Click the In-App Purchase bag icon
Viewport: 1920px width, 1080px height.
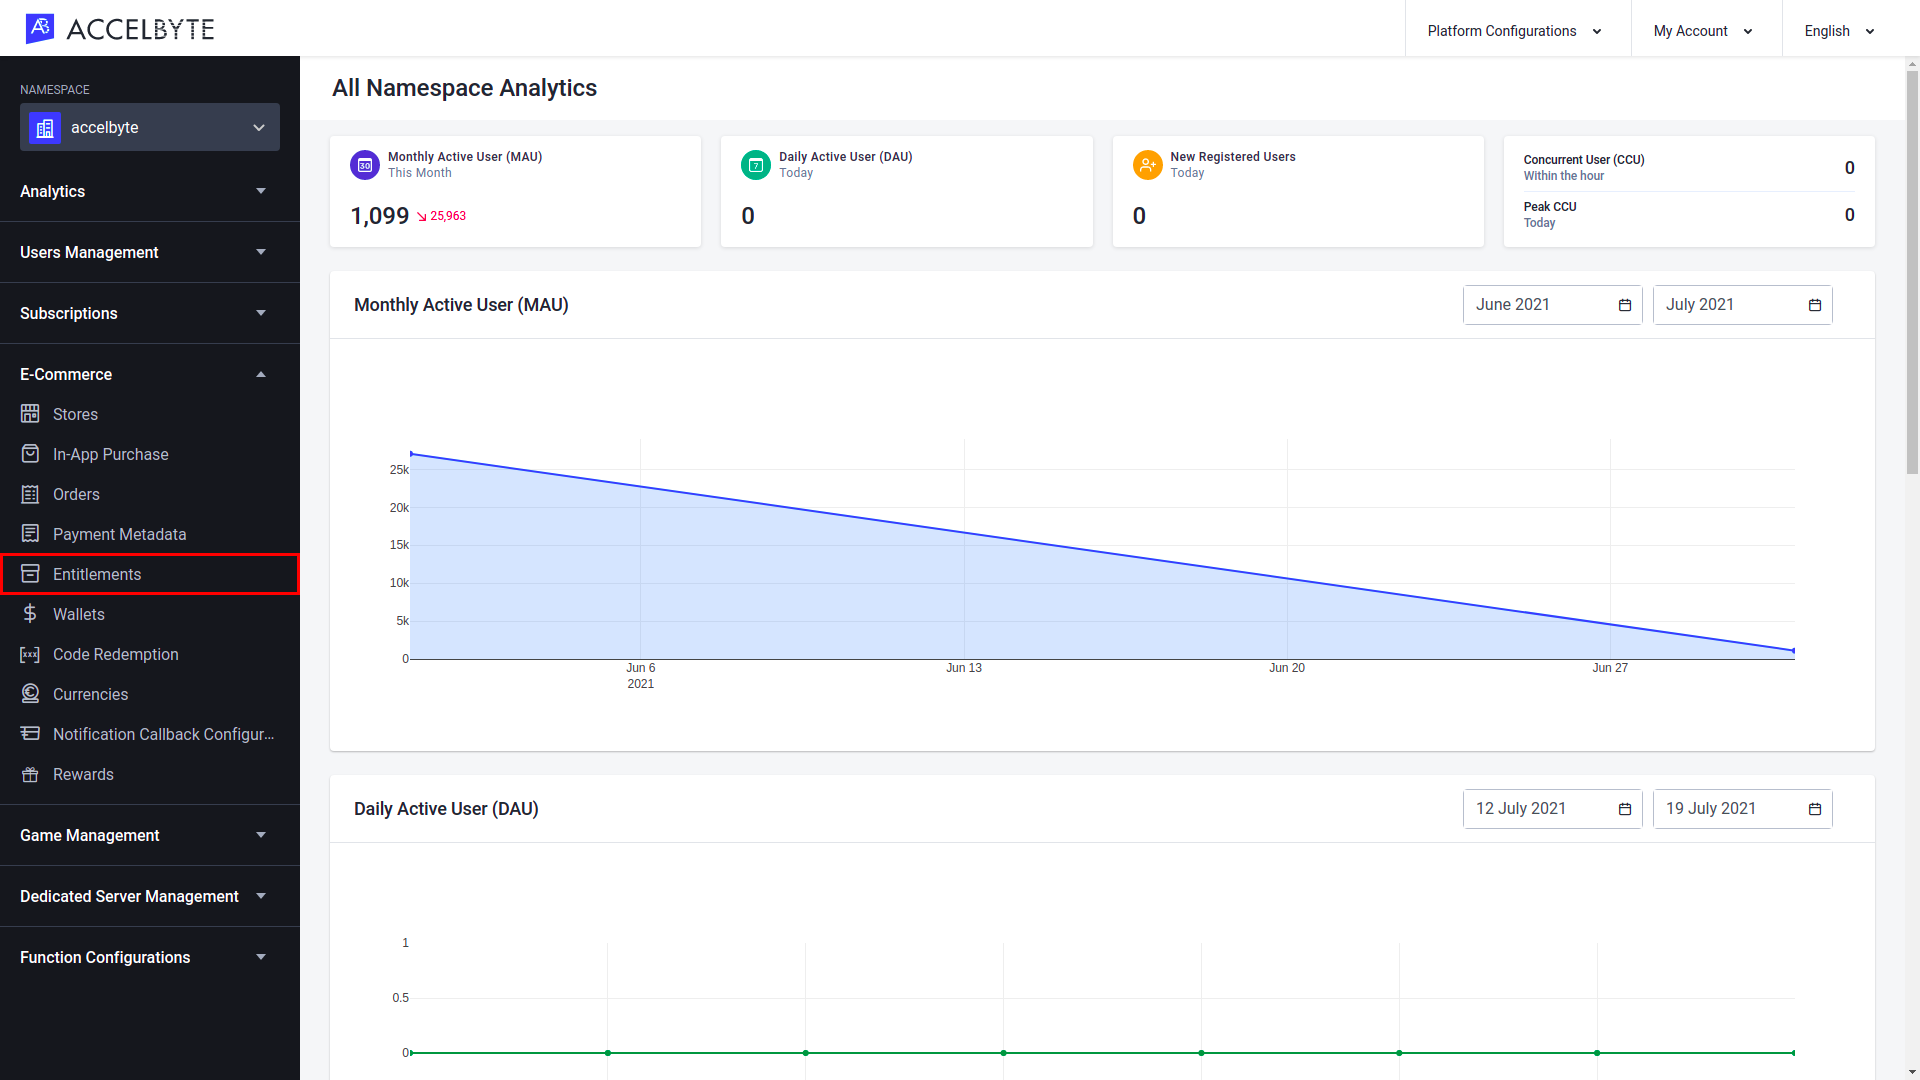(x=30, y=454)
